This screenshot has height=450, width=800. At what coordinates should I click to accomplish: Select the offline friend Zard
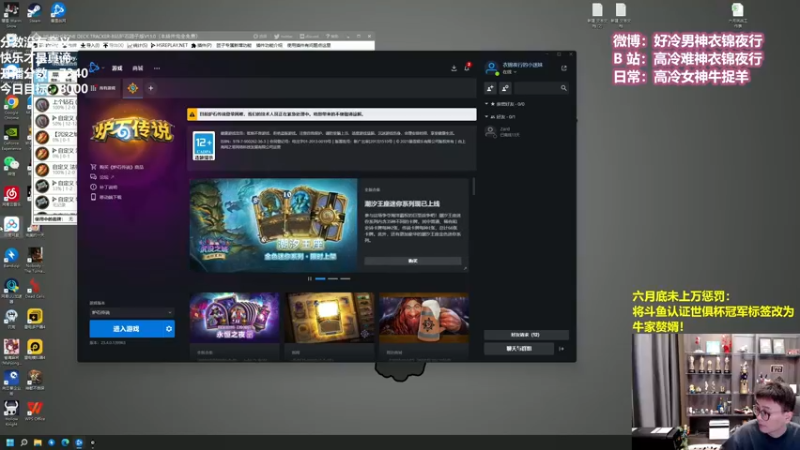click(526, 132)
